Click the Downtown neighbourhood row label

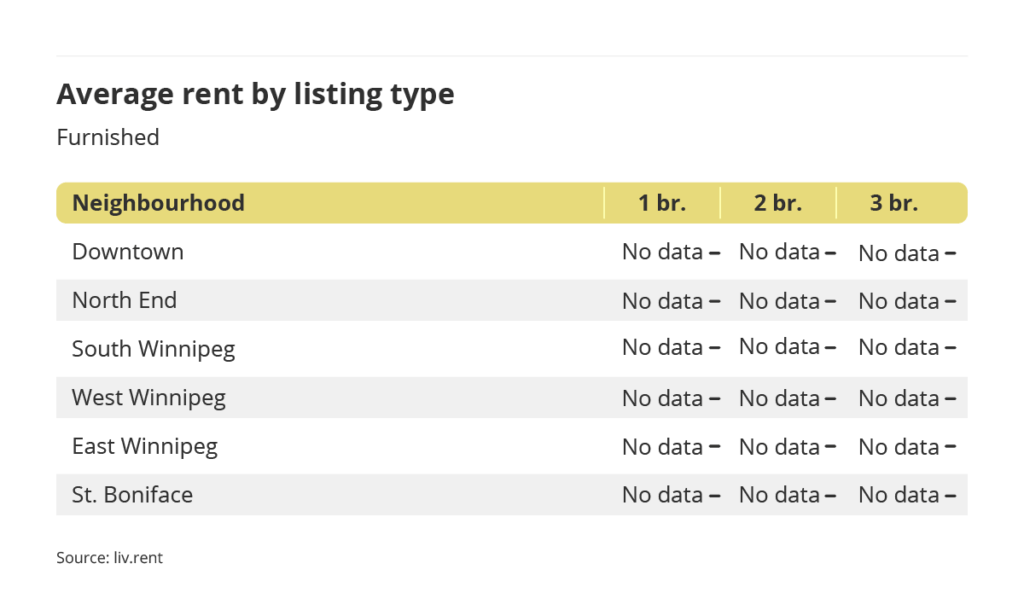click(x=128, y=251)
